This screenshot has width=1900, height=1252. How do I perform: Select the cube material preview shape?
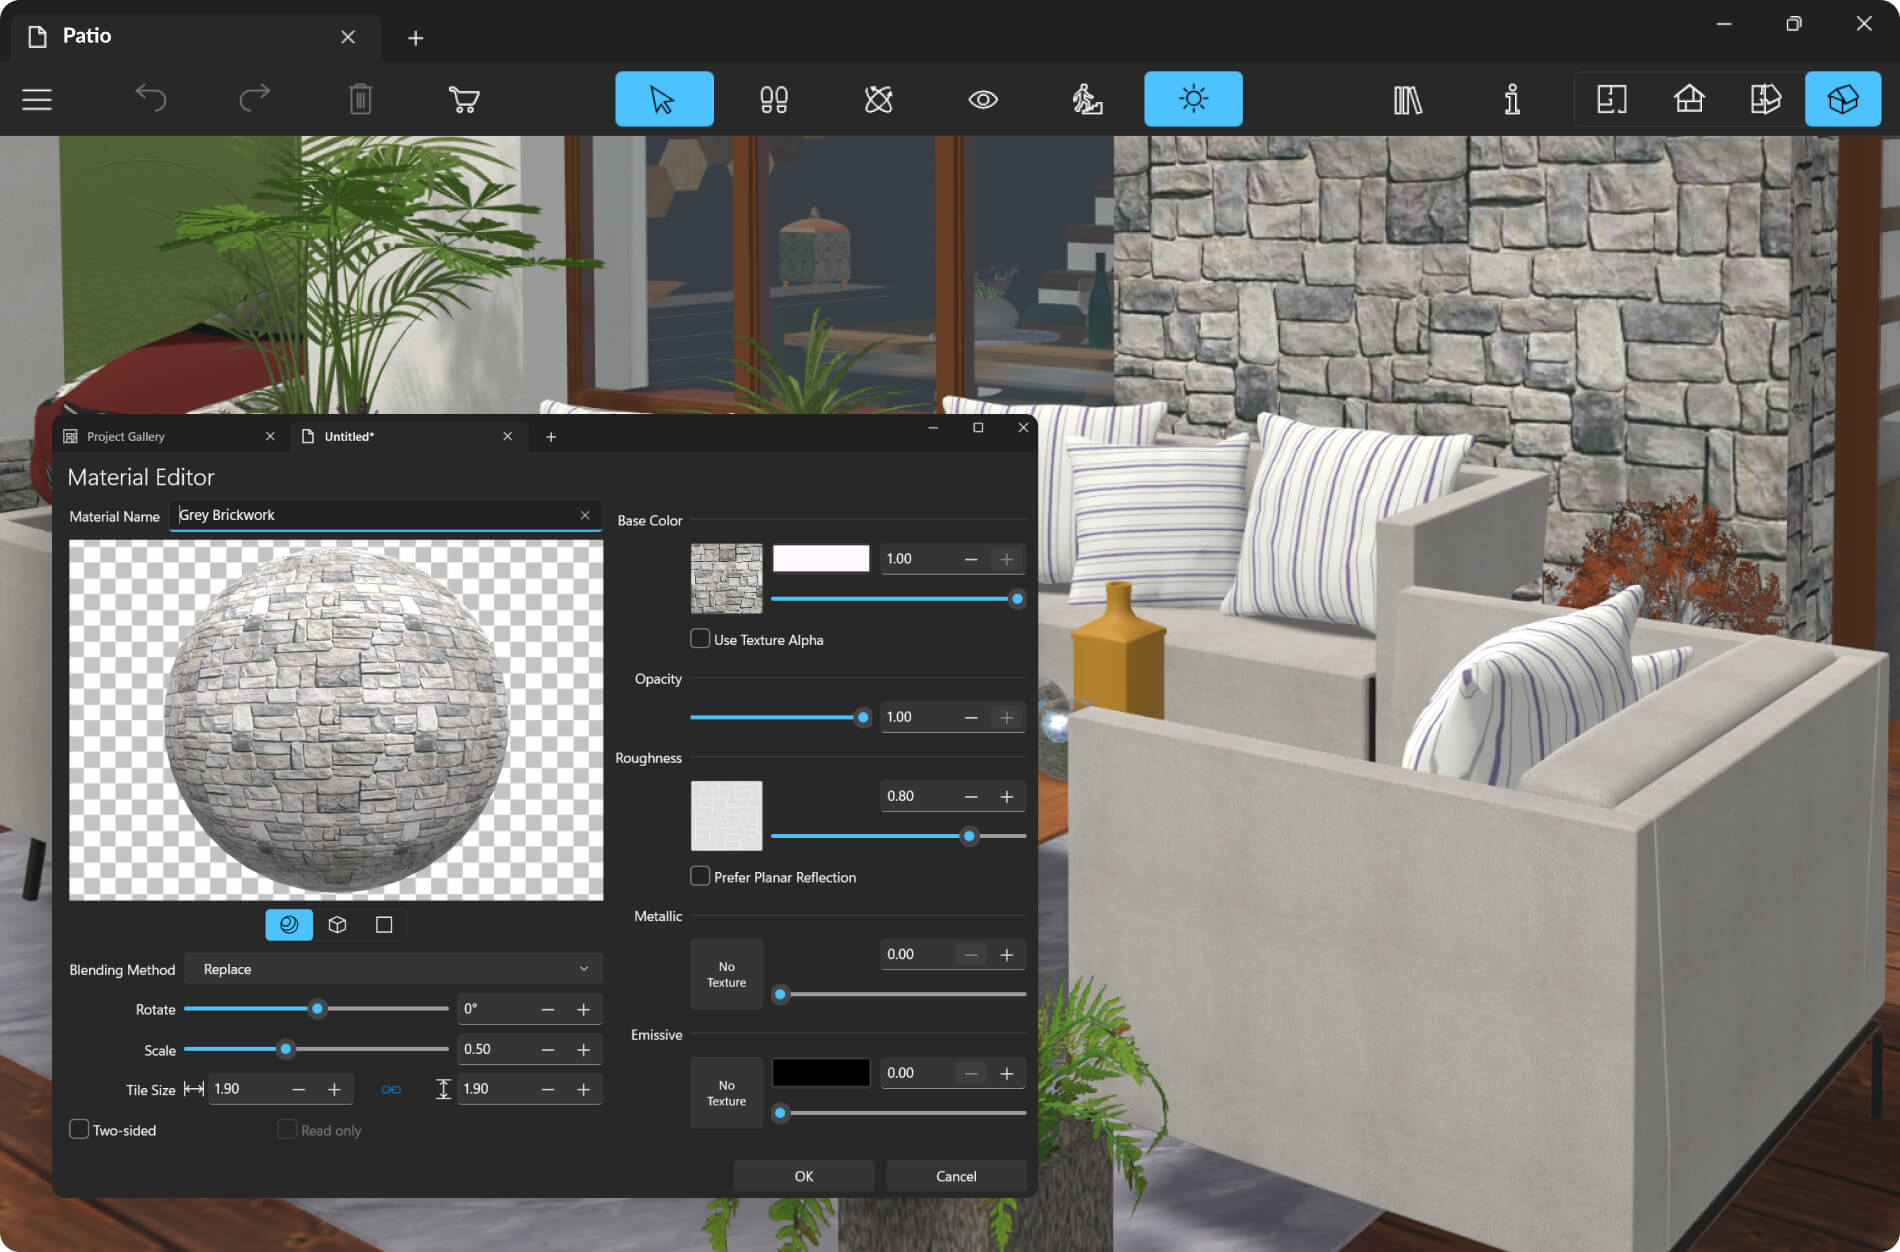tap(336, 924)
